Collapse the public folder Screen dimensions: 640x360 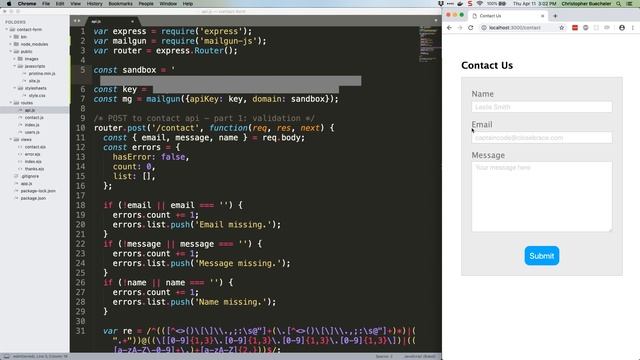pyautogui.click(x=11, y=51)
